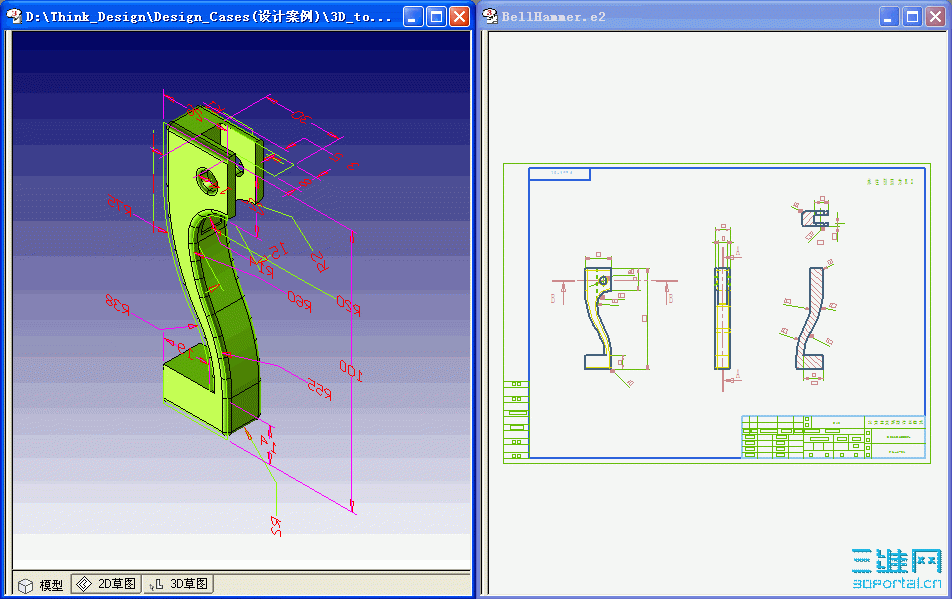Viewport: 952px width, 599px height.
Task: Select the hole feature on the 3D model
Action: tap(207, 181)
